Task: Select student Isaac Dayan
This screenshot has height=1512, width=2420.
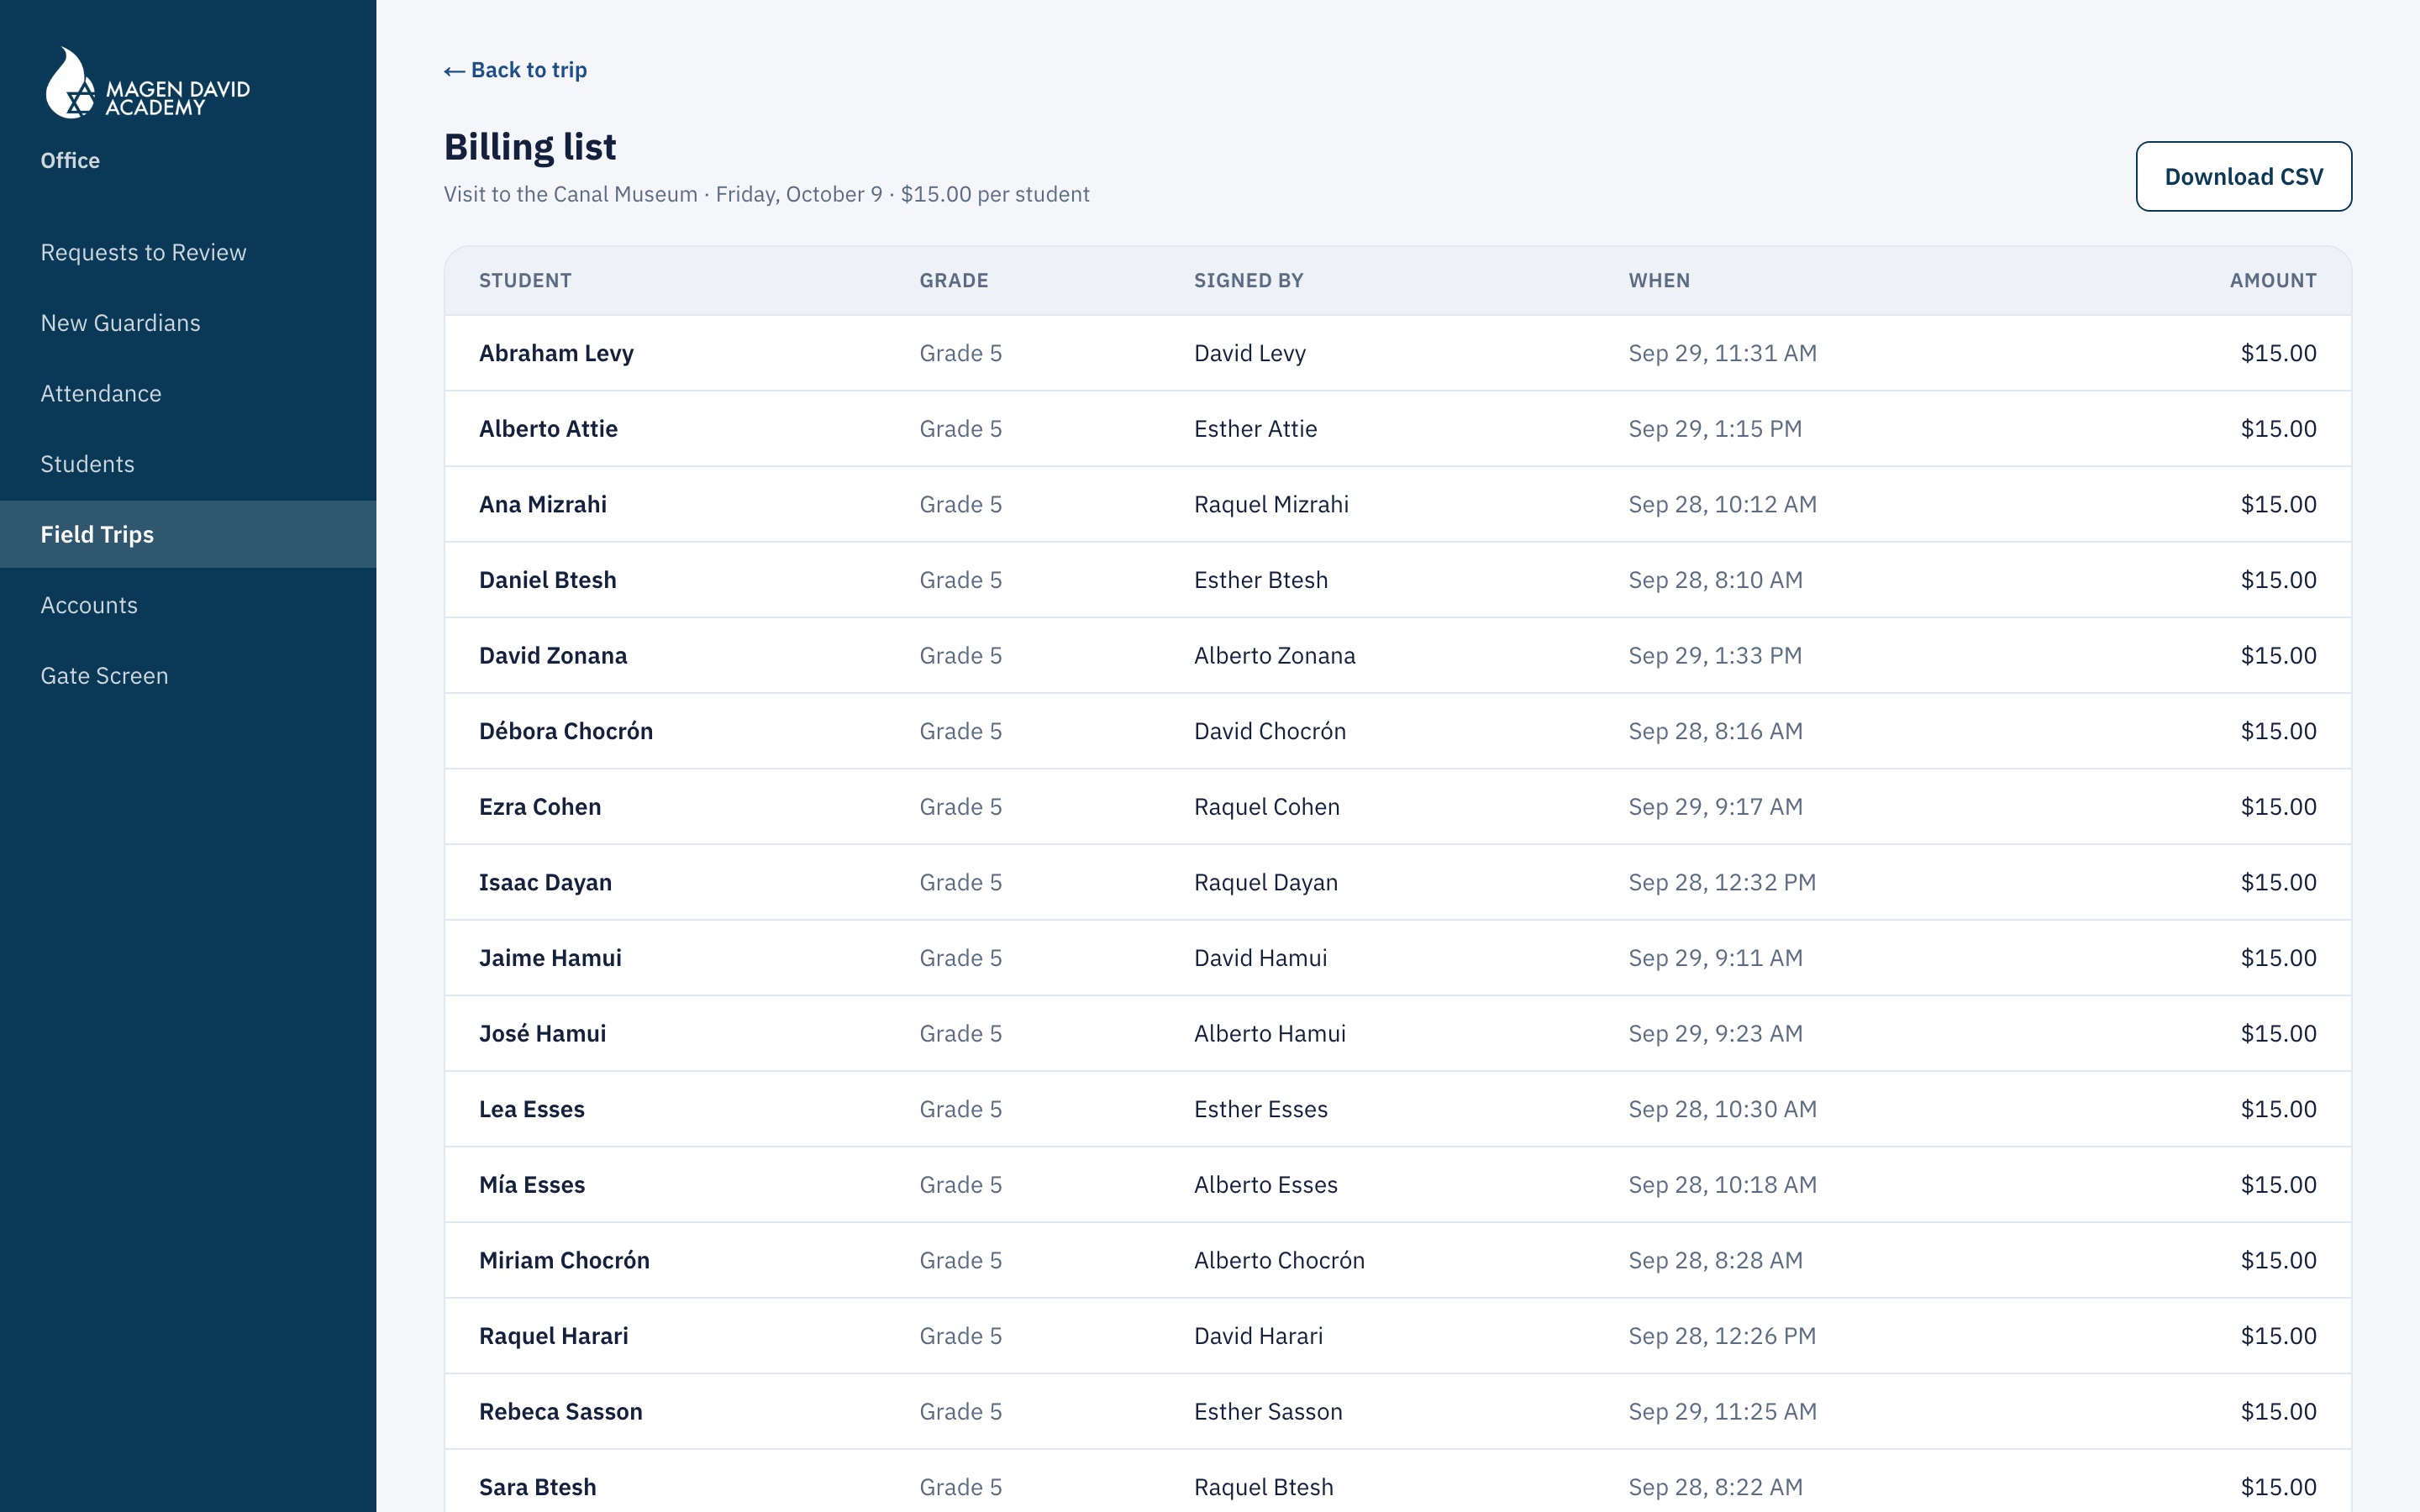Action: pos(545,882)
